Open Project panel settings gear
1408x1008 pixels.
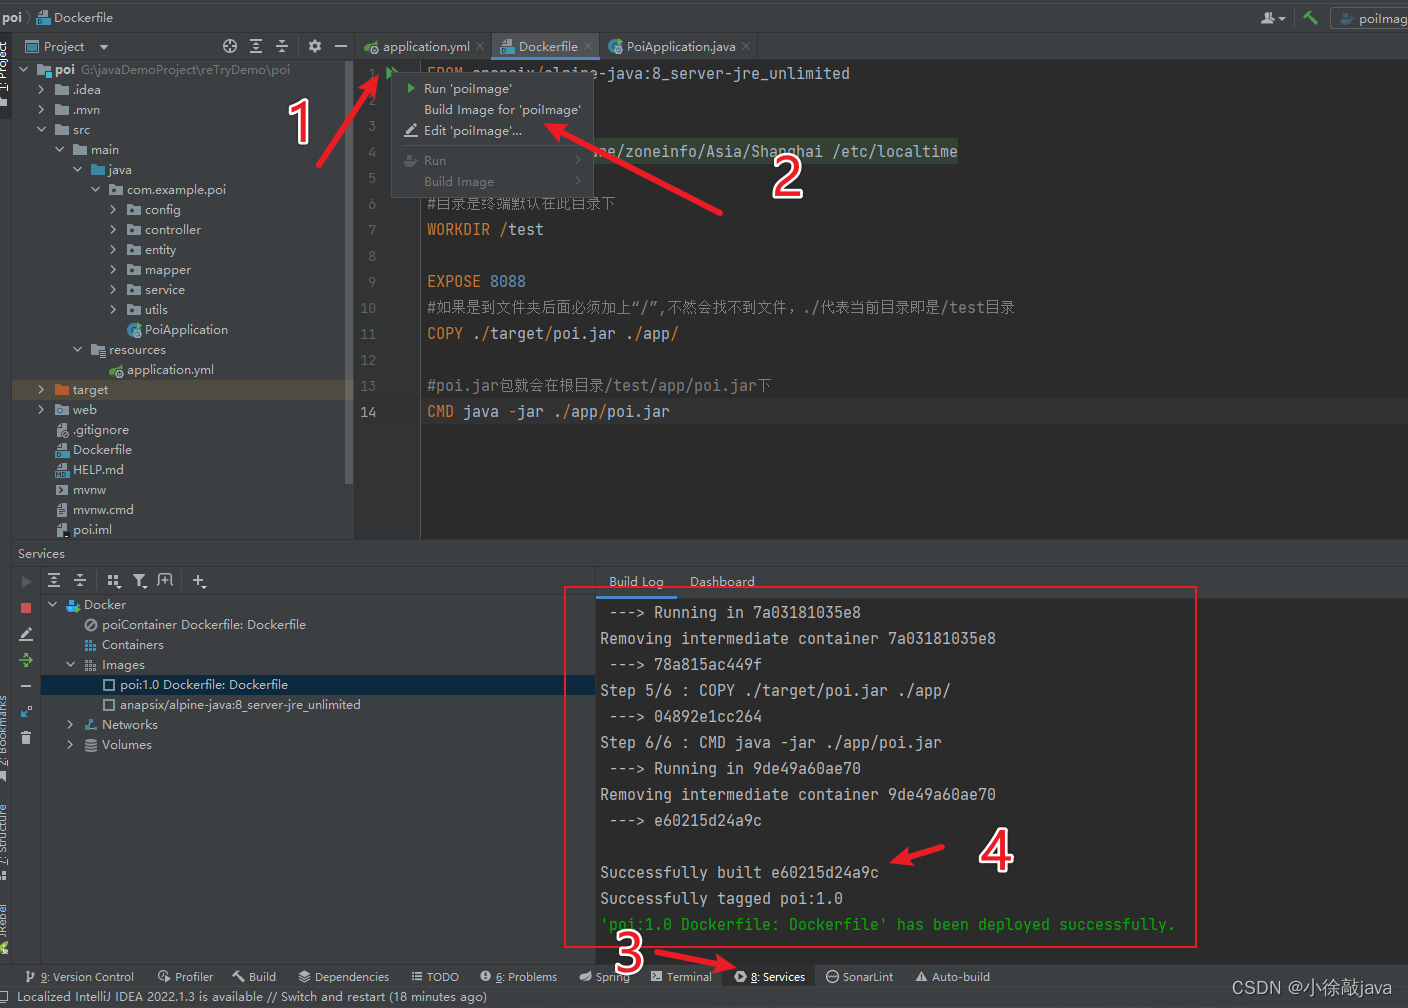pos(315,46)
